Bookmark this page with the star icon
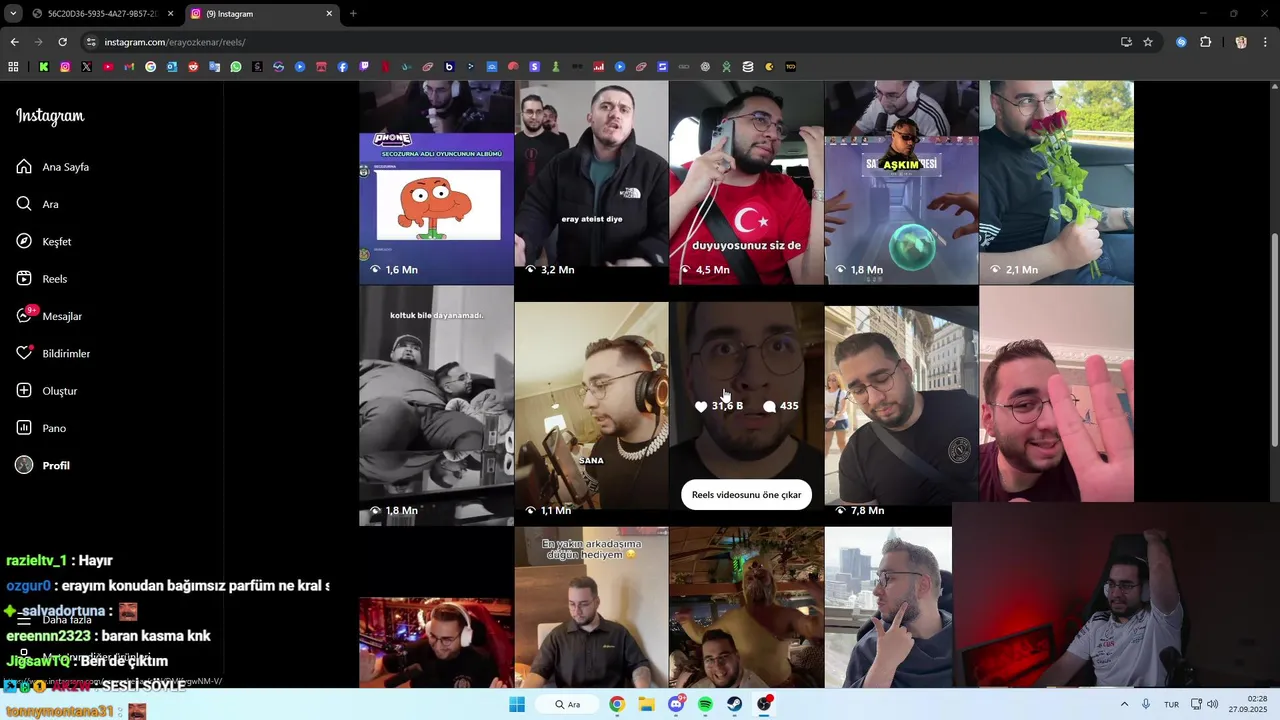The image size is (1280, 720). pyautogui.click(x=1148, y=42)
